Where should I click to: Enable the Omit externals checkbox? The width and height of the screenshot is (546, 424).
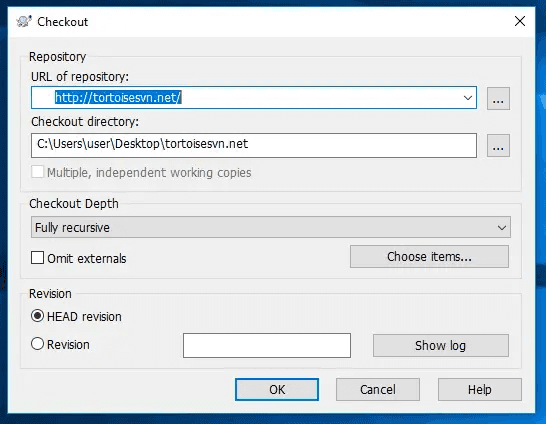point(37,258)
